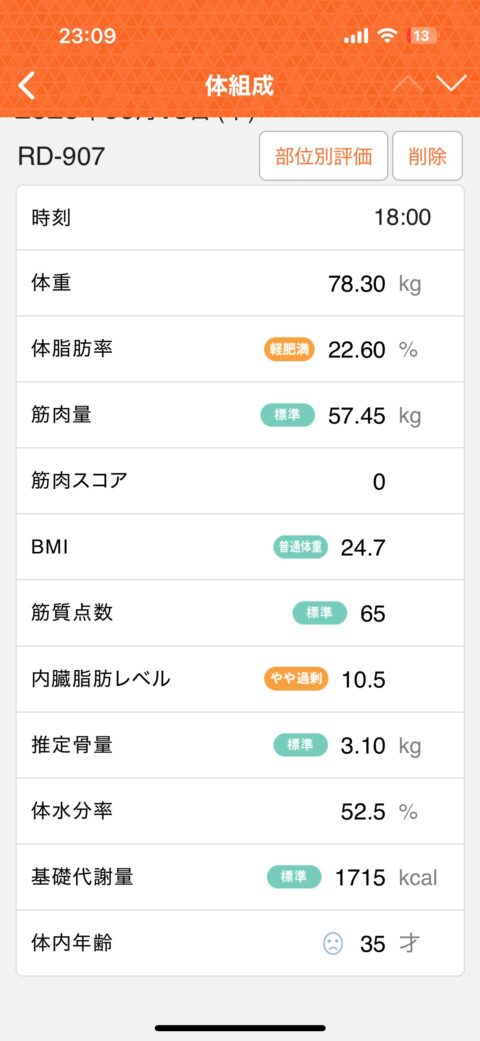Tap the back arrow in header
Screen dimensions: 480x1041
click(x=27, y=86)
